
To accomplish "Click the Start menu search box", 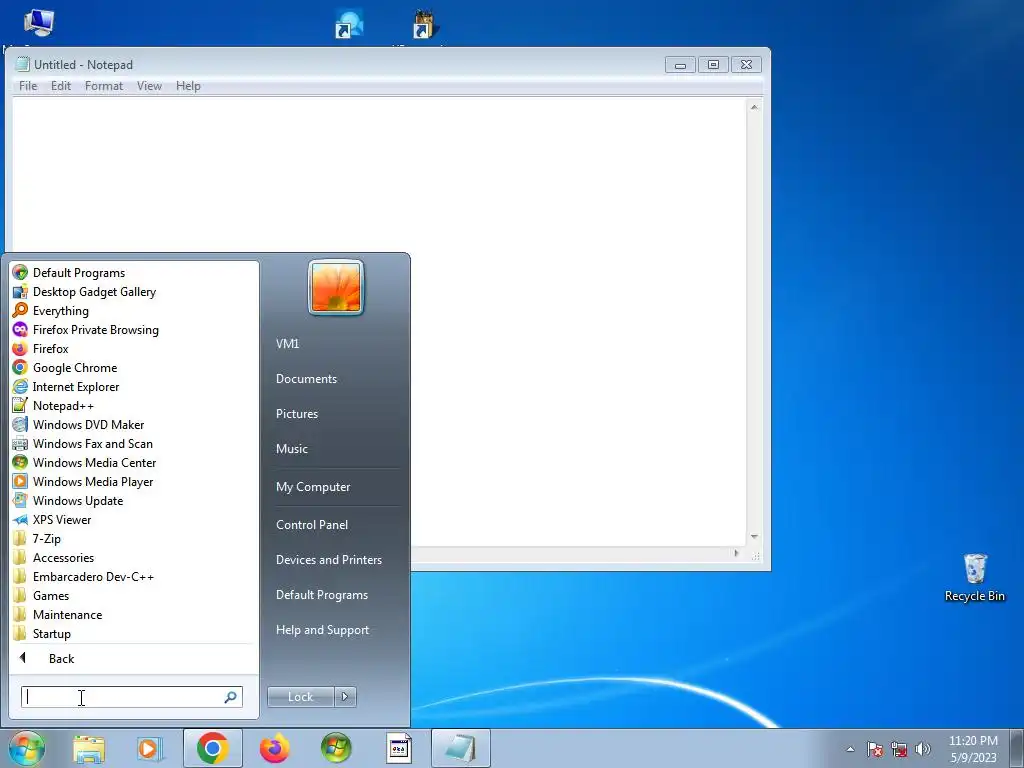I will pyautogui.click(x=131, y=697).
